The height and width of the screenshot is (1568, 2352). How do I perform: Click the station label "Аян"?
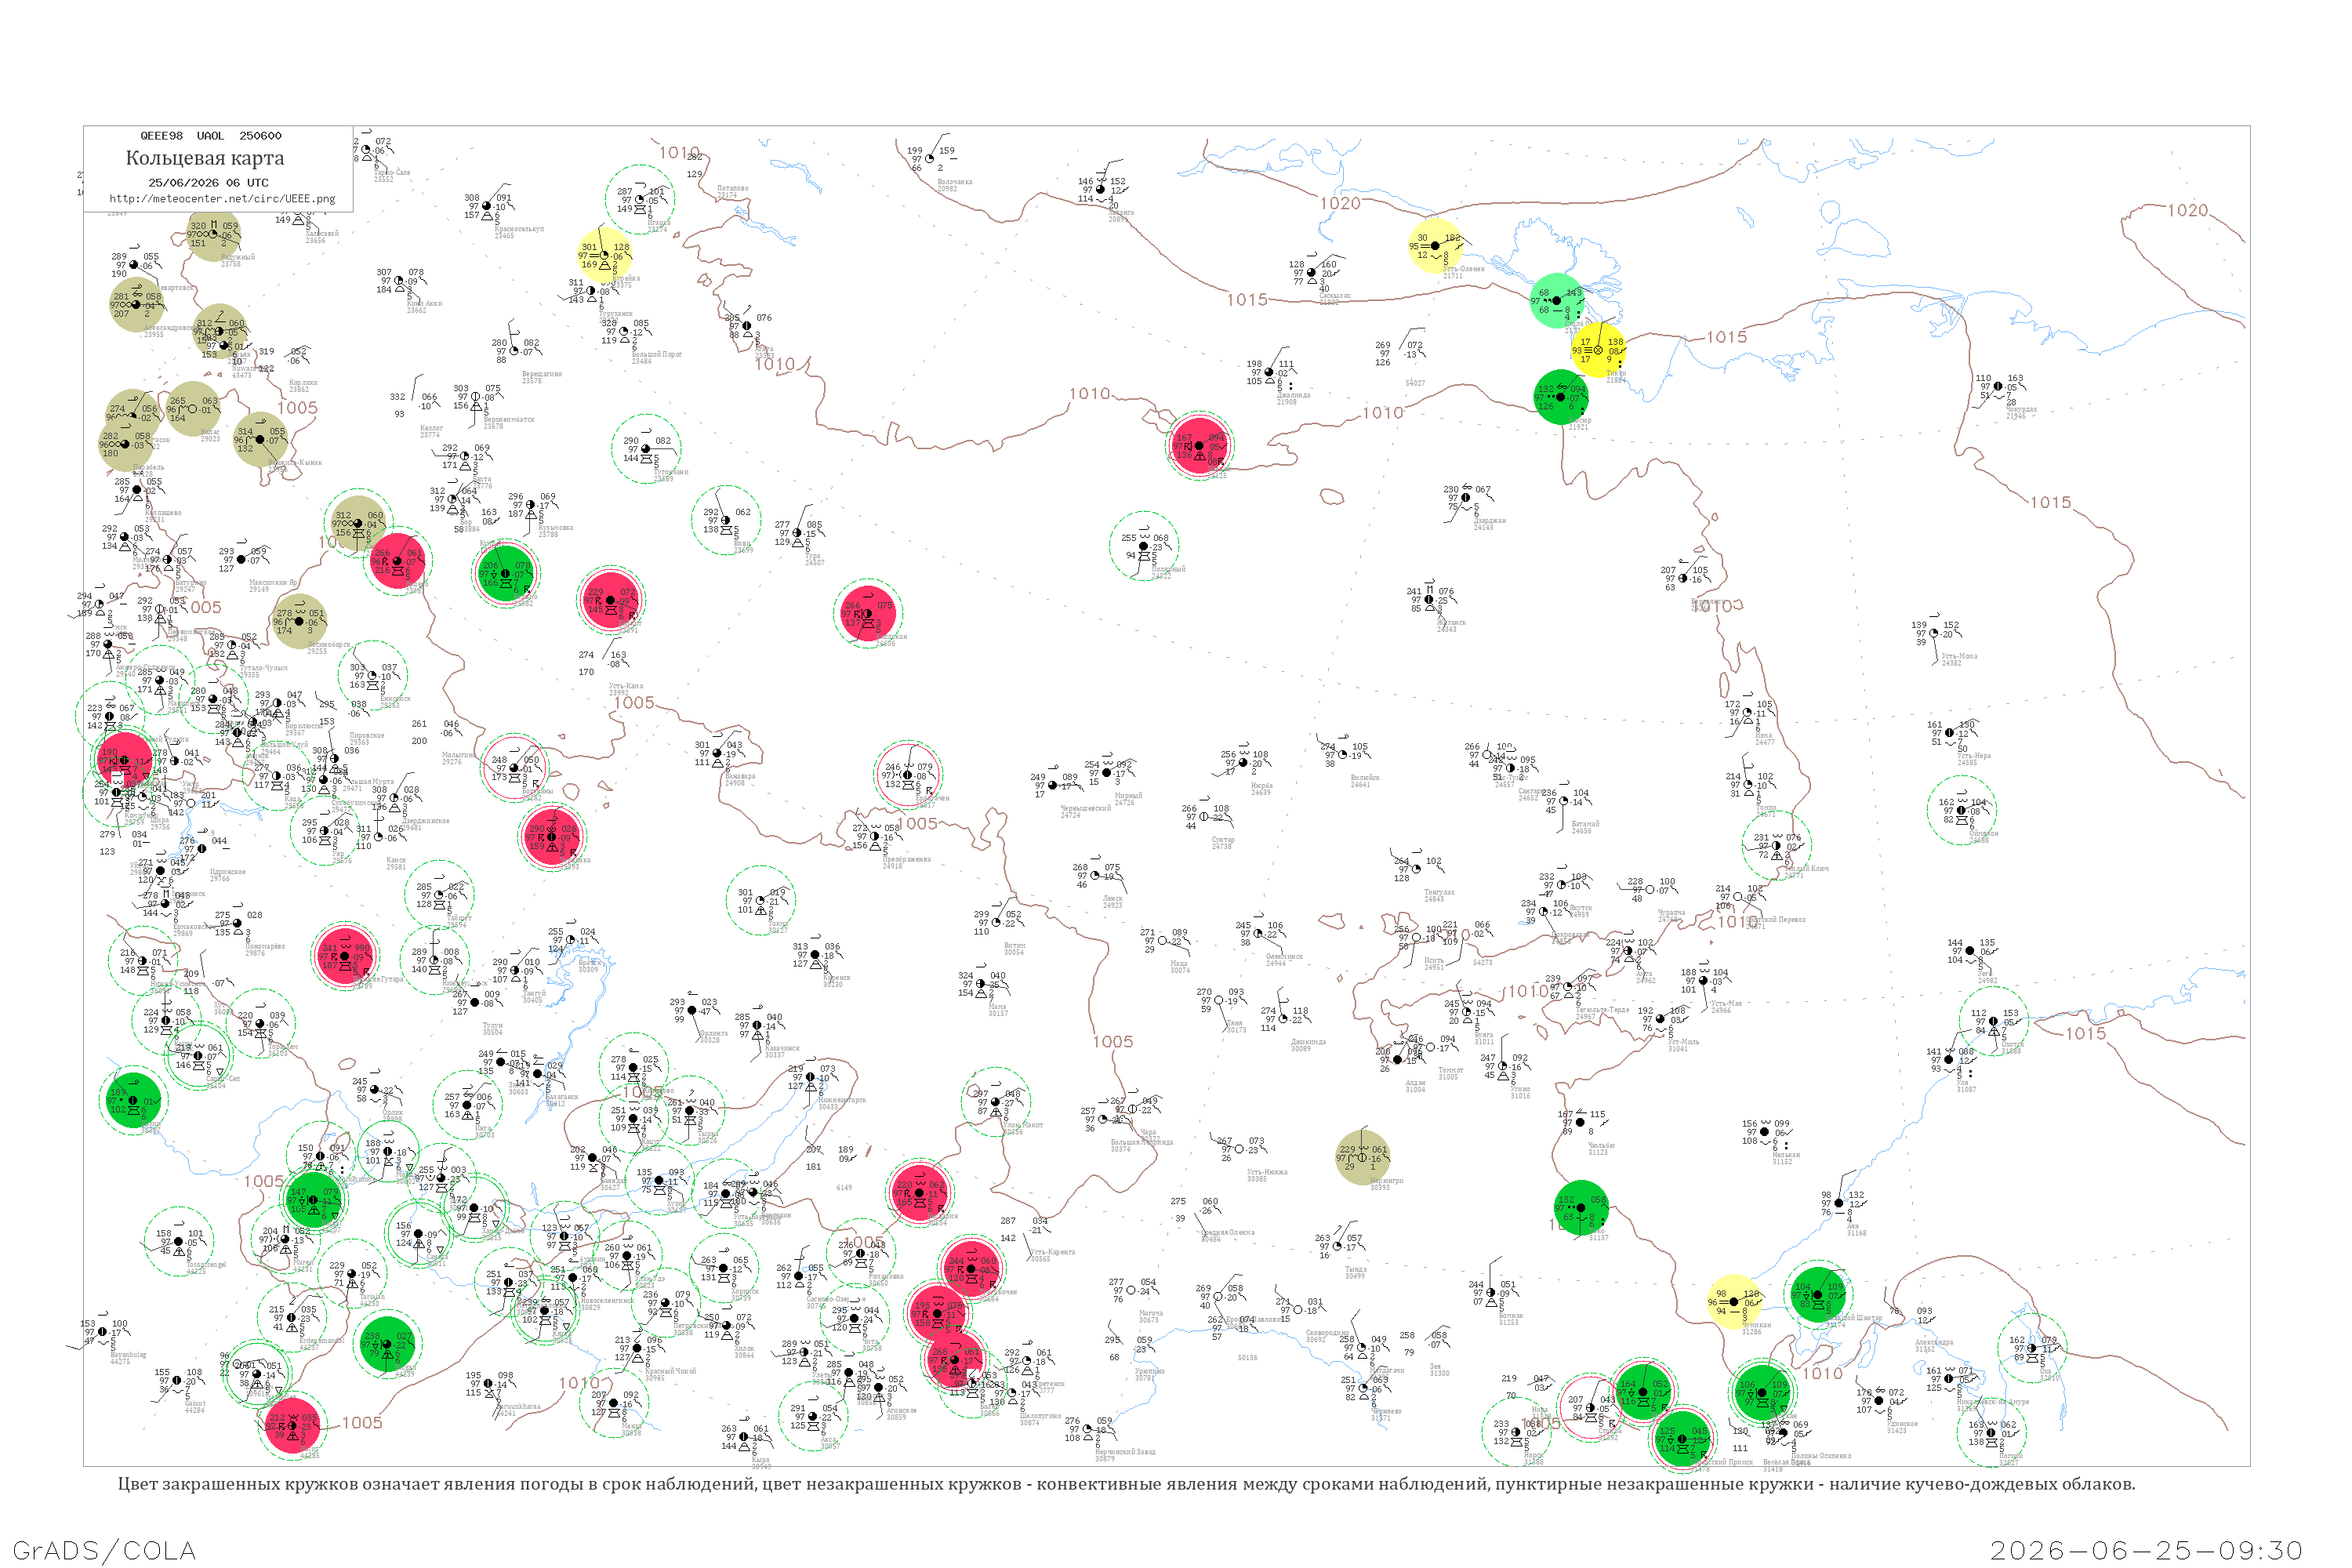point(1853,1226)
